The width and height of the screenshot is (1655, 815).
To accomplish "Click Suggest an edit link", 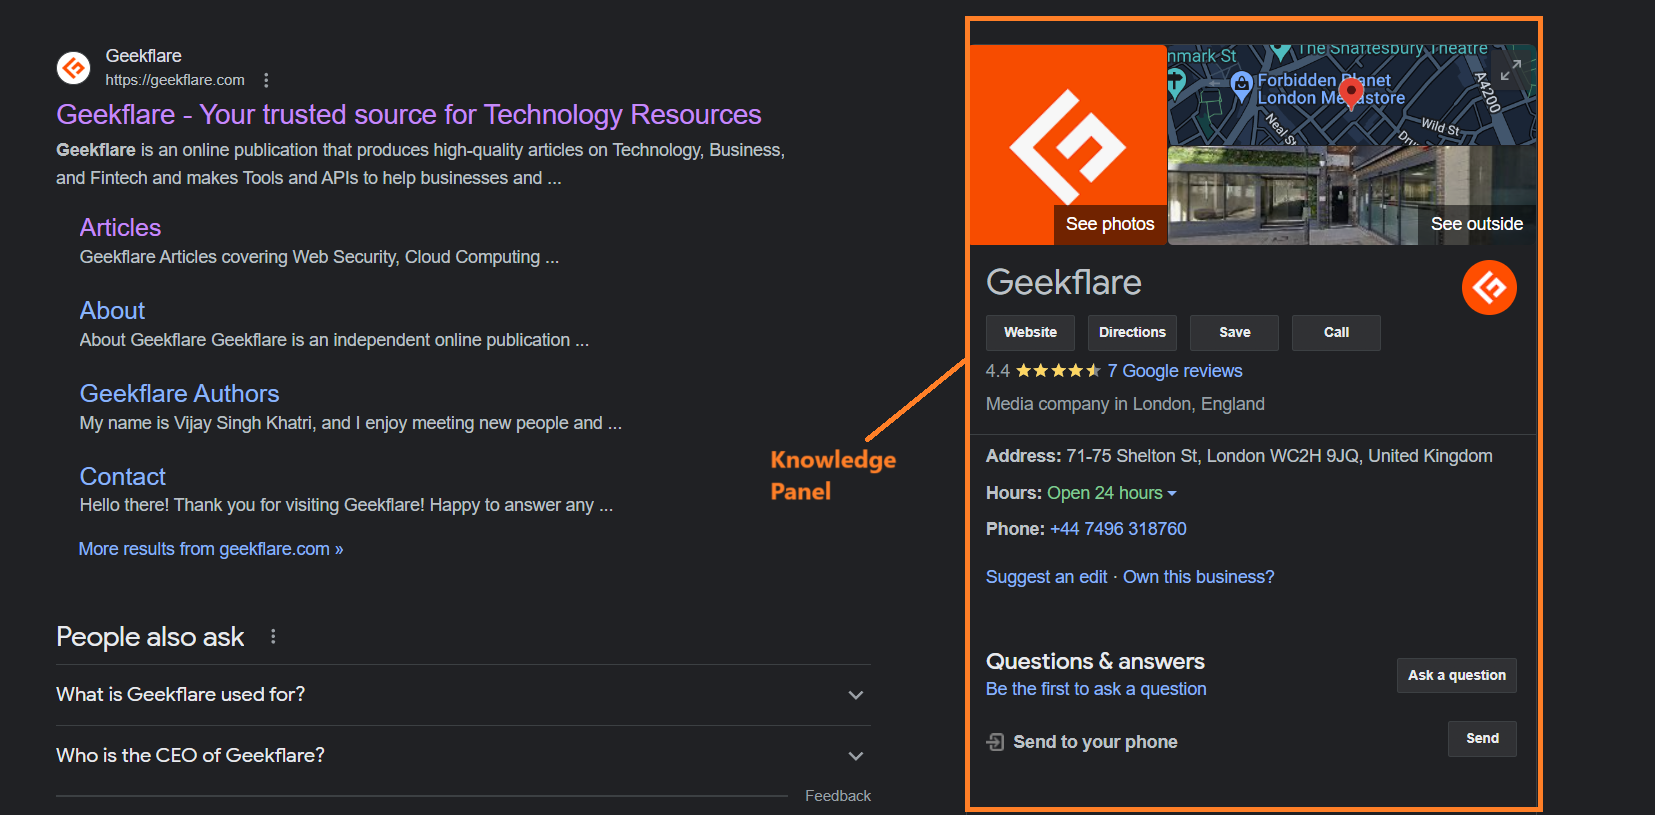I will click(1046, 577).
